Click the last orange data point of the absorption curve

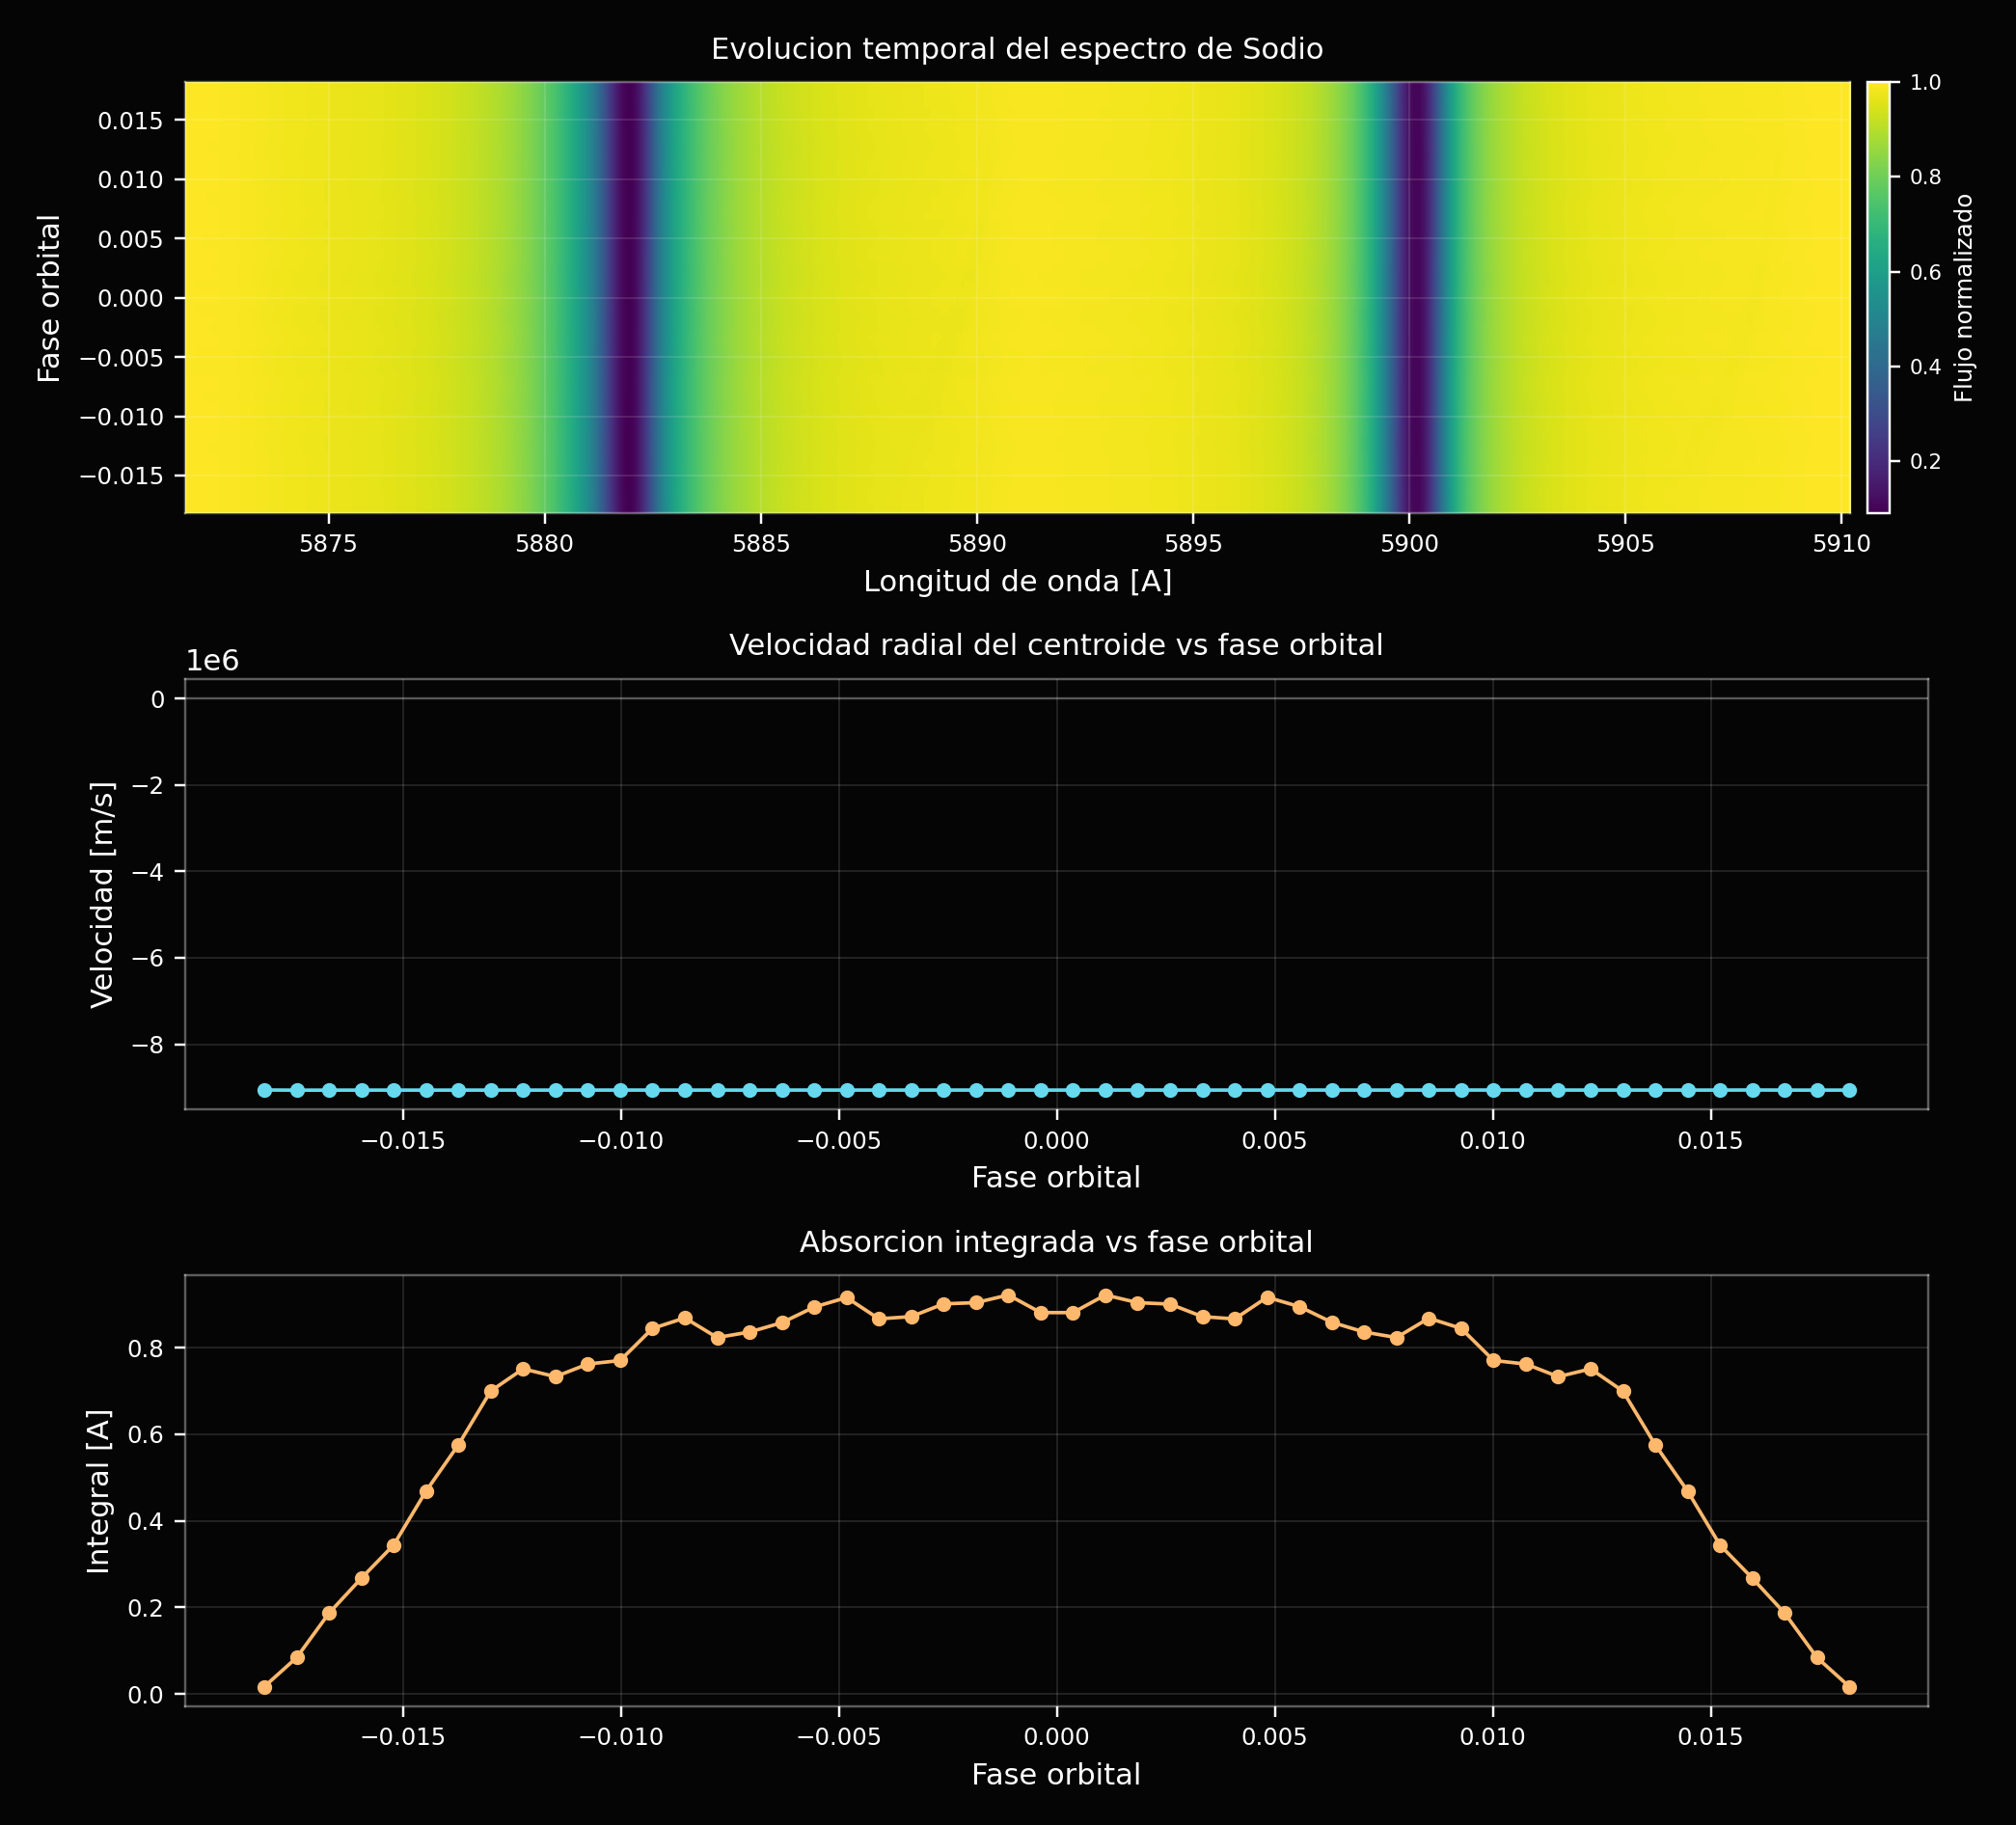1849,1688
